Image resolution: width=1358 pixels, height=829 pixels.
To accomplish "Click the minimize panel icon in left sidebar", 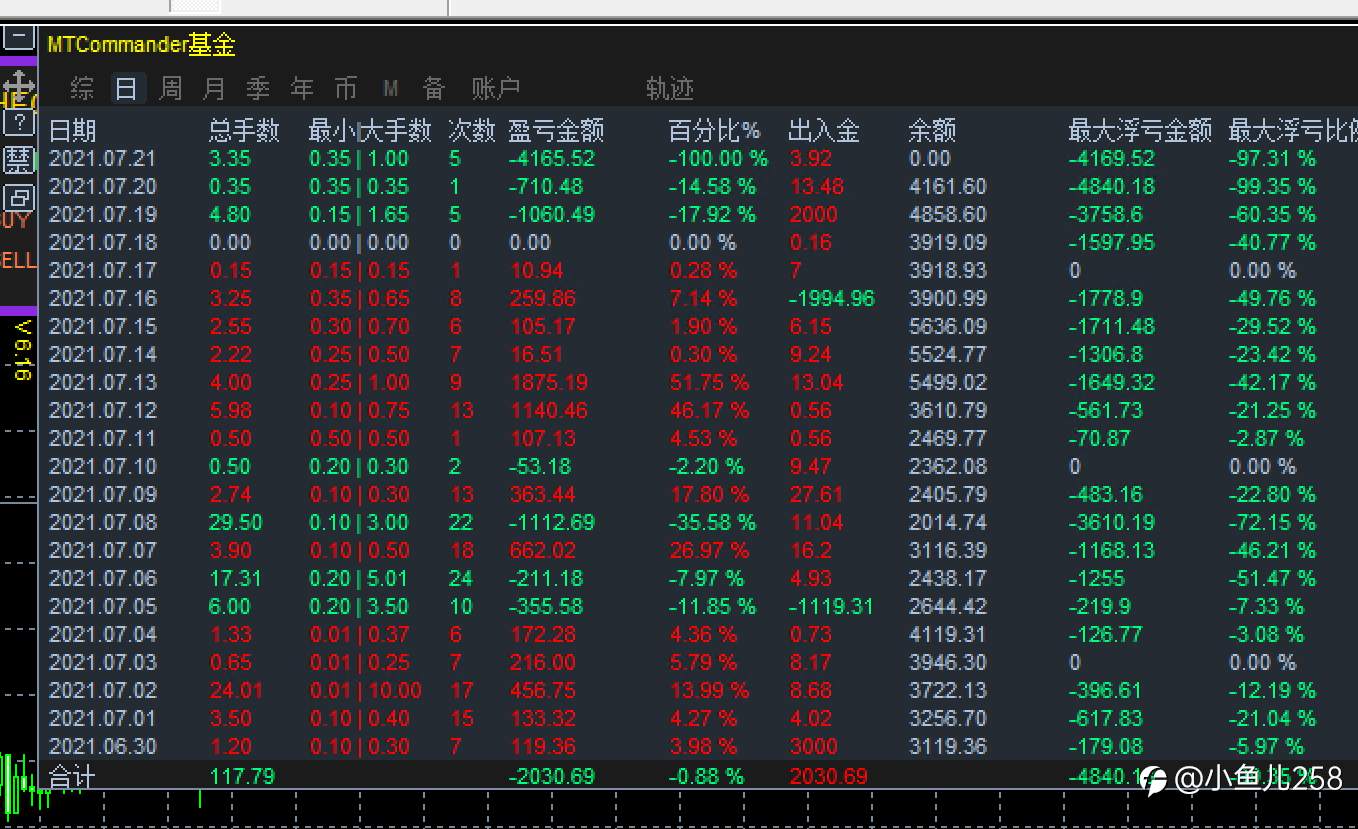I will [18, 38].
